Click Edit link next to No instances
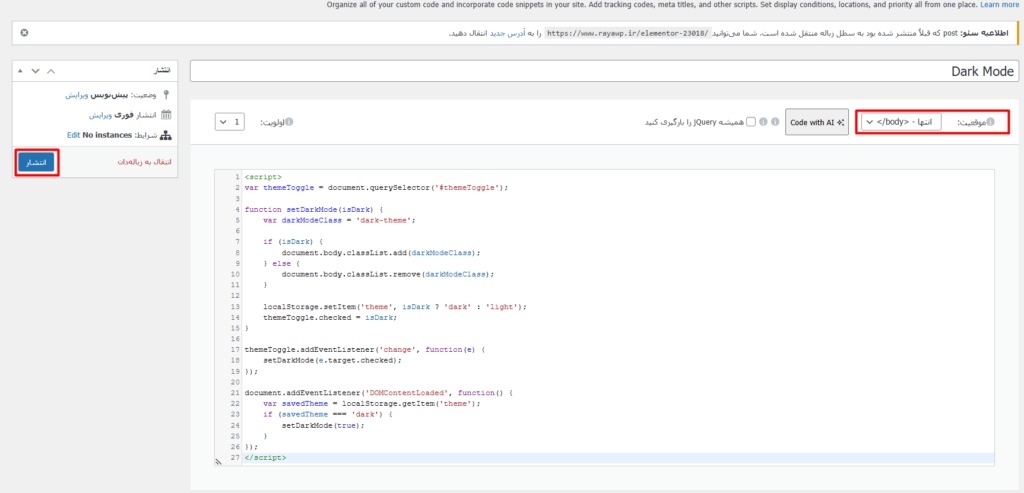The width and height of the screenshot is (1024, 493). [73, 135]
